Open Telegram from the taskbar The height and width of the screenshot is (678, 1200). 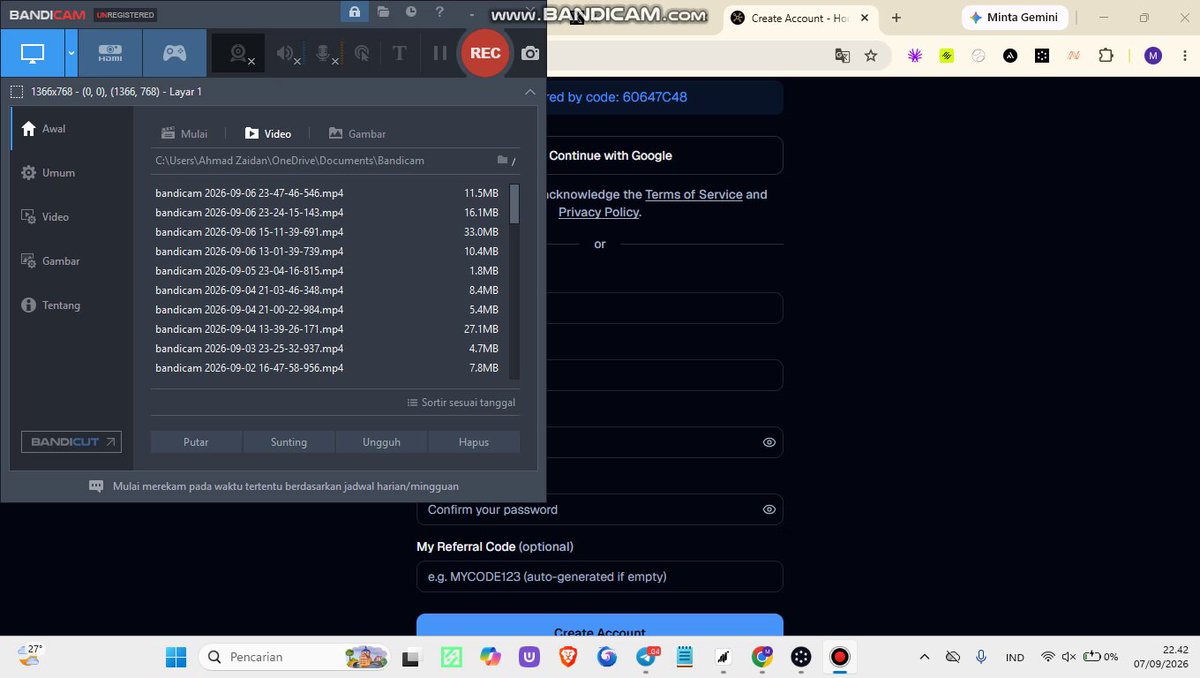tap(648, 657)
